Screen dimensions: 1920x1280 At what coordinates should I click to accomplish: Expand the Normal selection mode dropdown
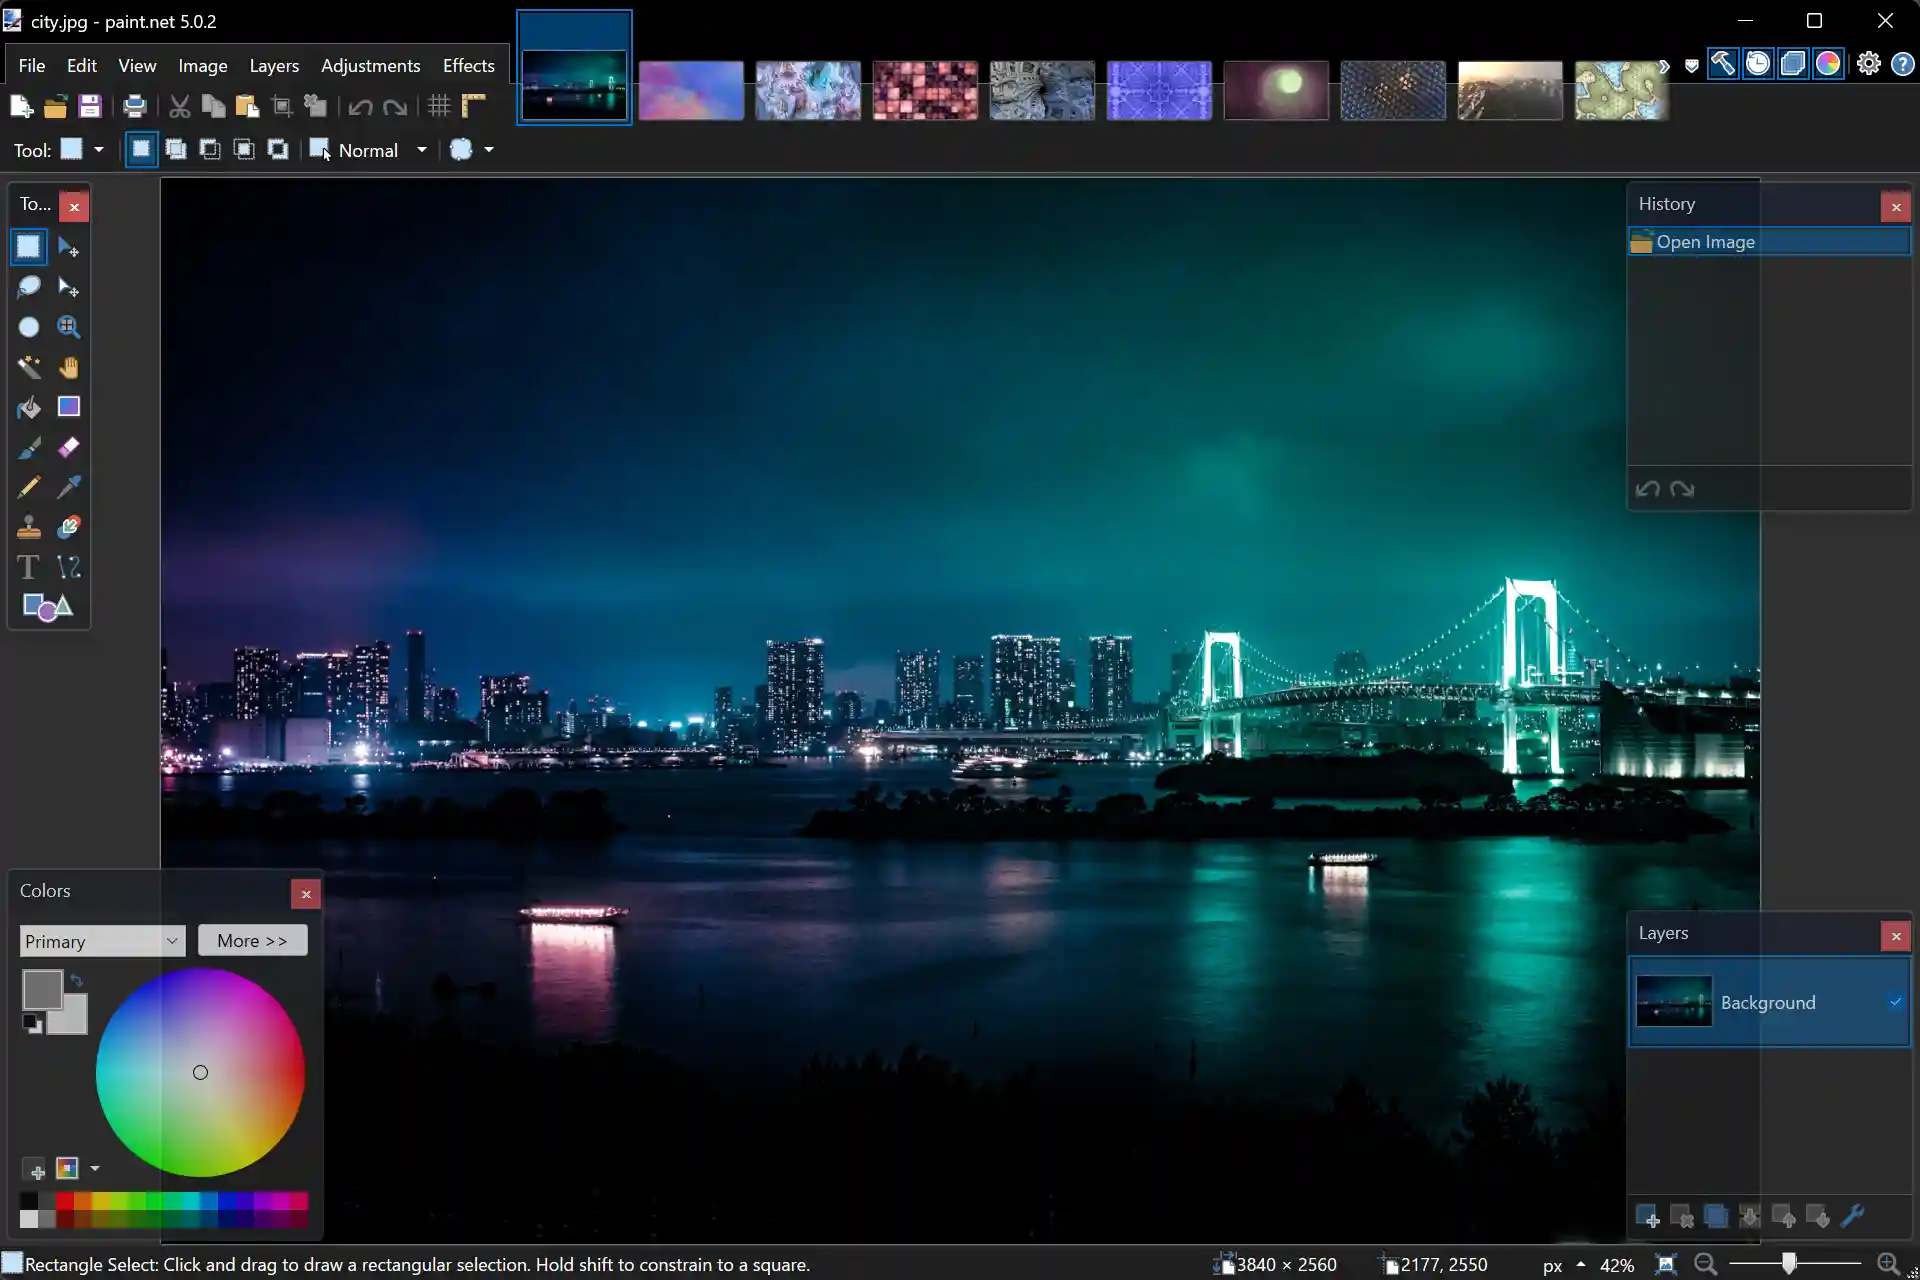(422, 150)
